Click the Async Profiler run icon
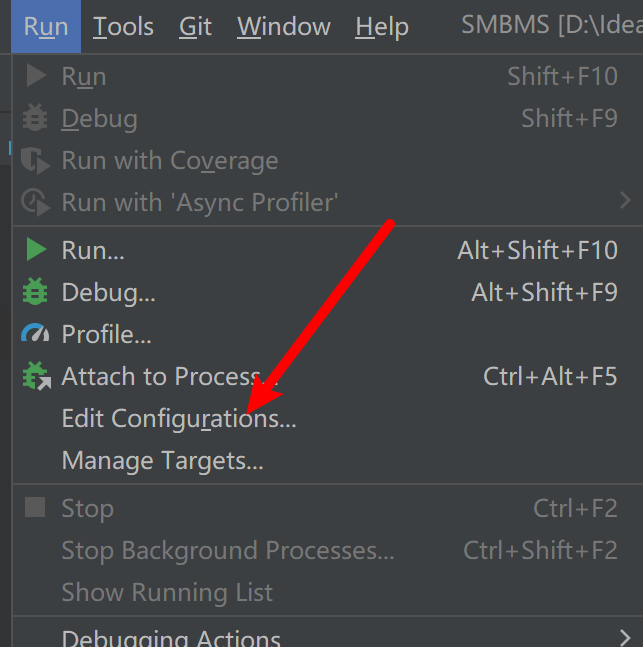 tap(36, 202)
